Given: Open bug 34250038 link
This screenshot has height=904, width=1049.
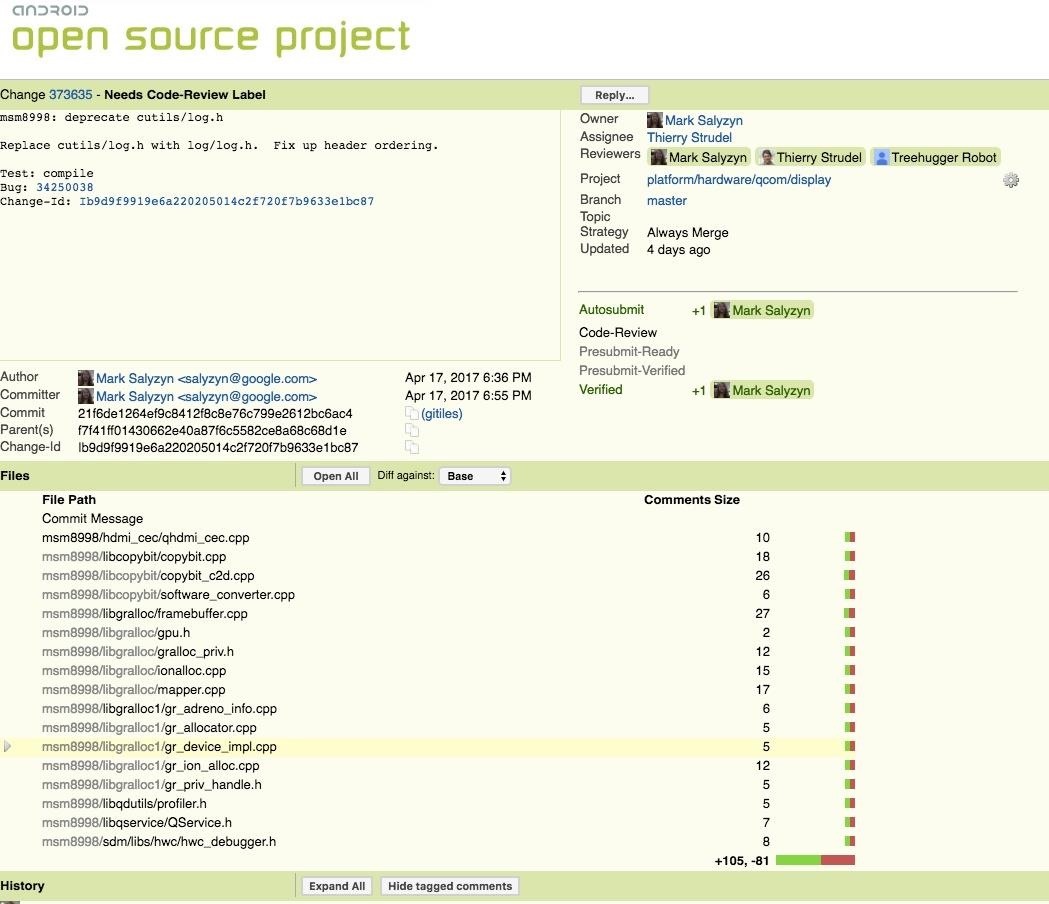Looking at the screenshot, I should click(64, 187).
